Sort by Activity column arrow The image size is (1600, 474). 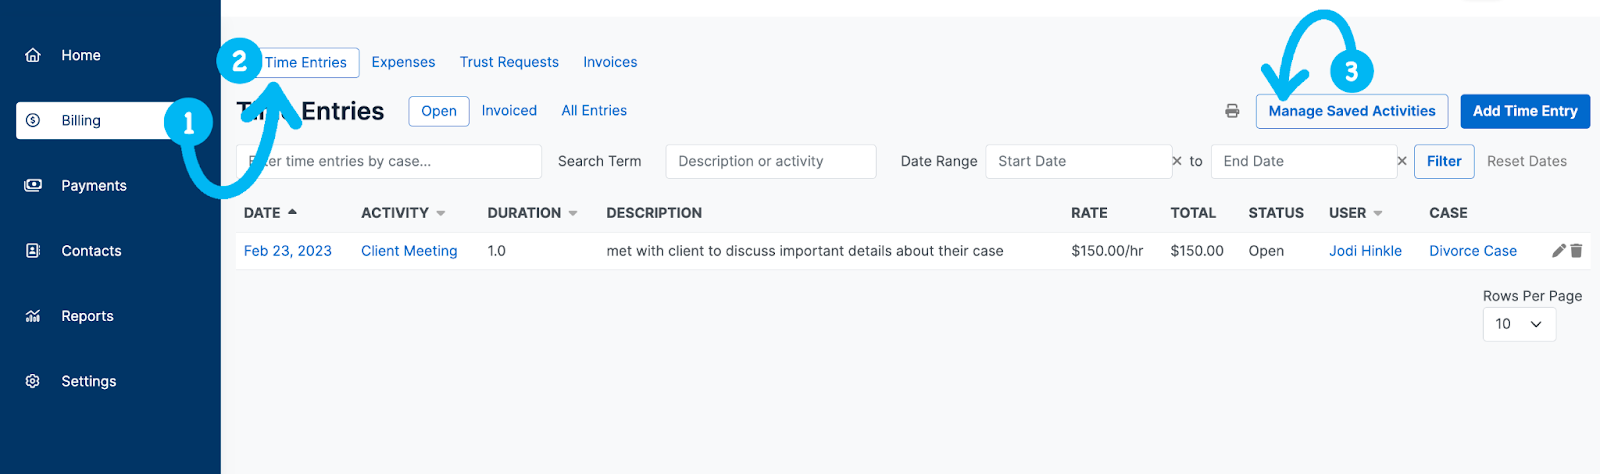tap(441, 213)
